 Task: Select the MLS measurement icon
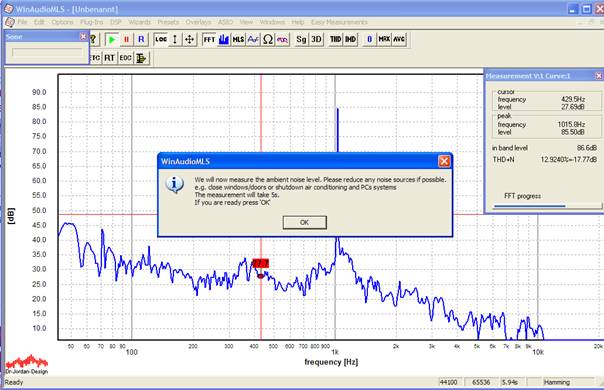pos(238,39)
